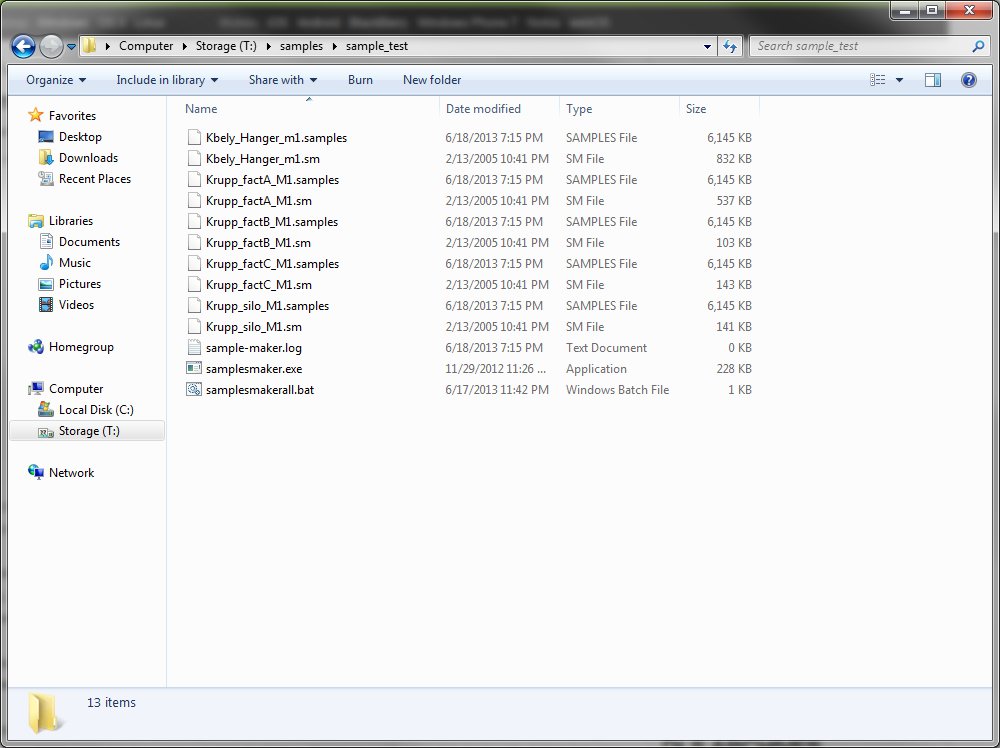Click the Text Document type cell

pyautogui.click(x=606, y=348)
